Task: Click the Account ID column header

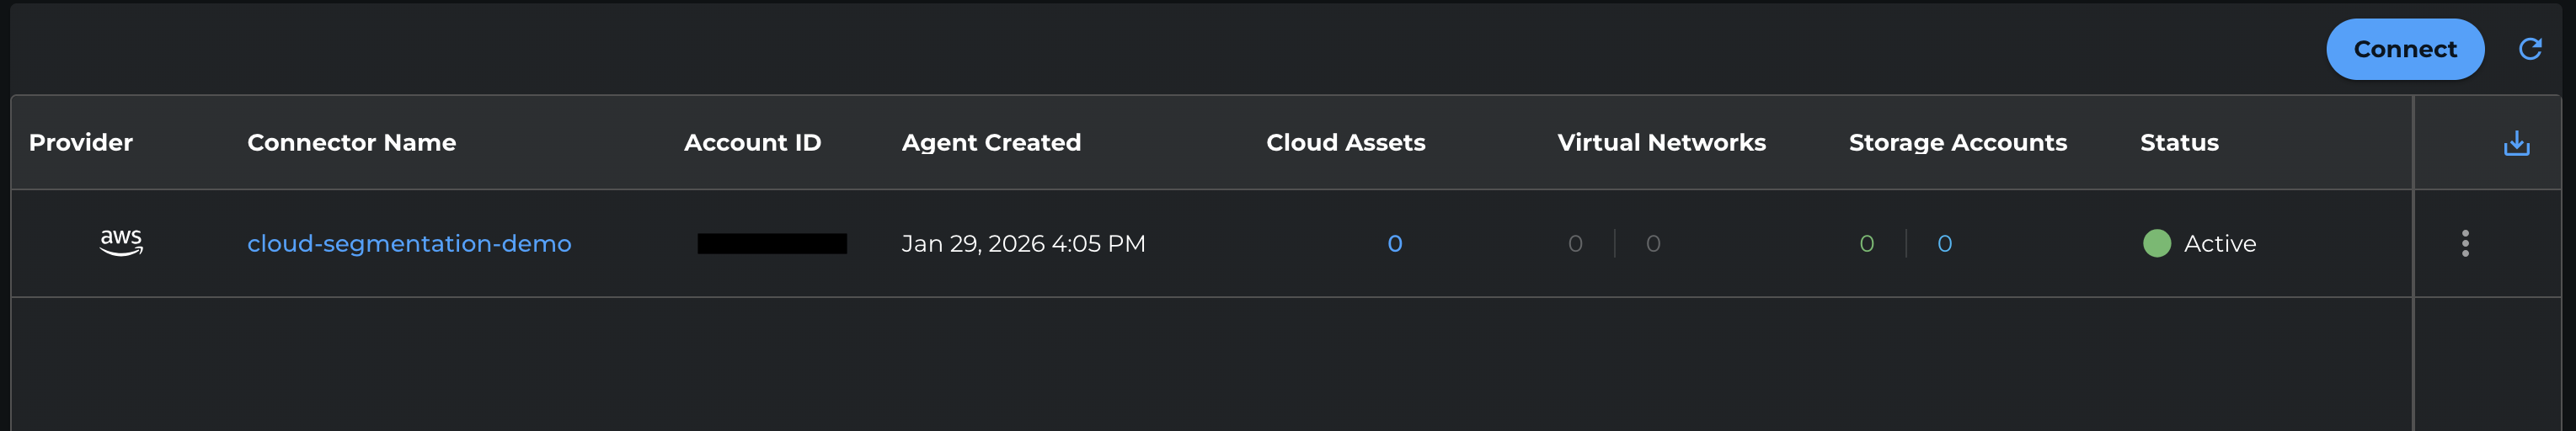Action: (x=752, y=143)
